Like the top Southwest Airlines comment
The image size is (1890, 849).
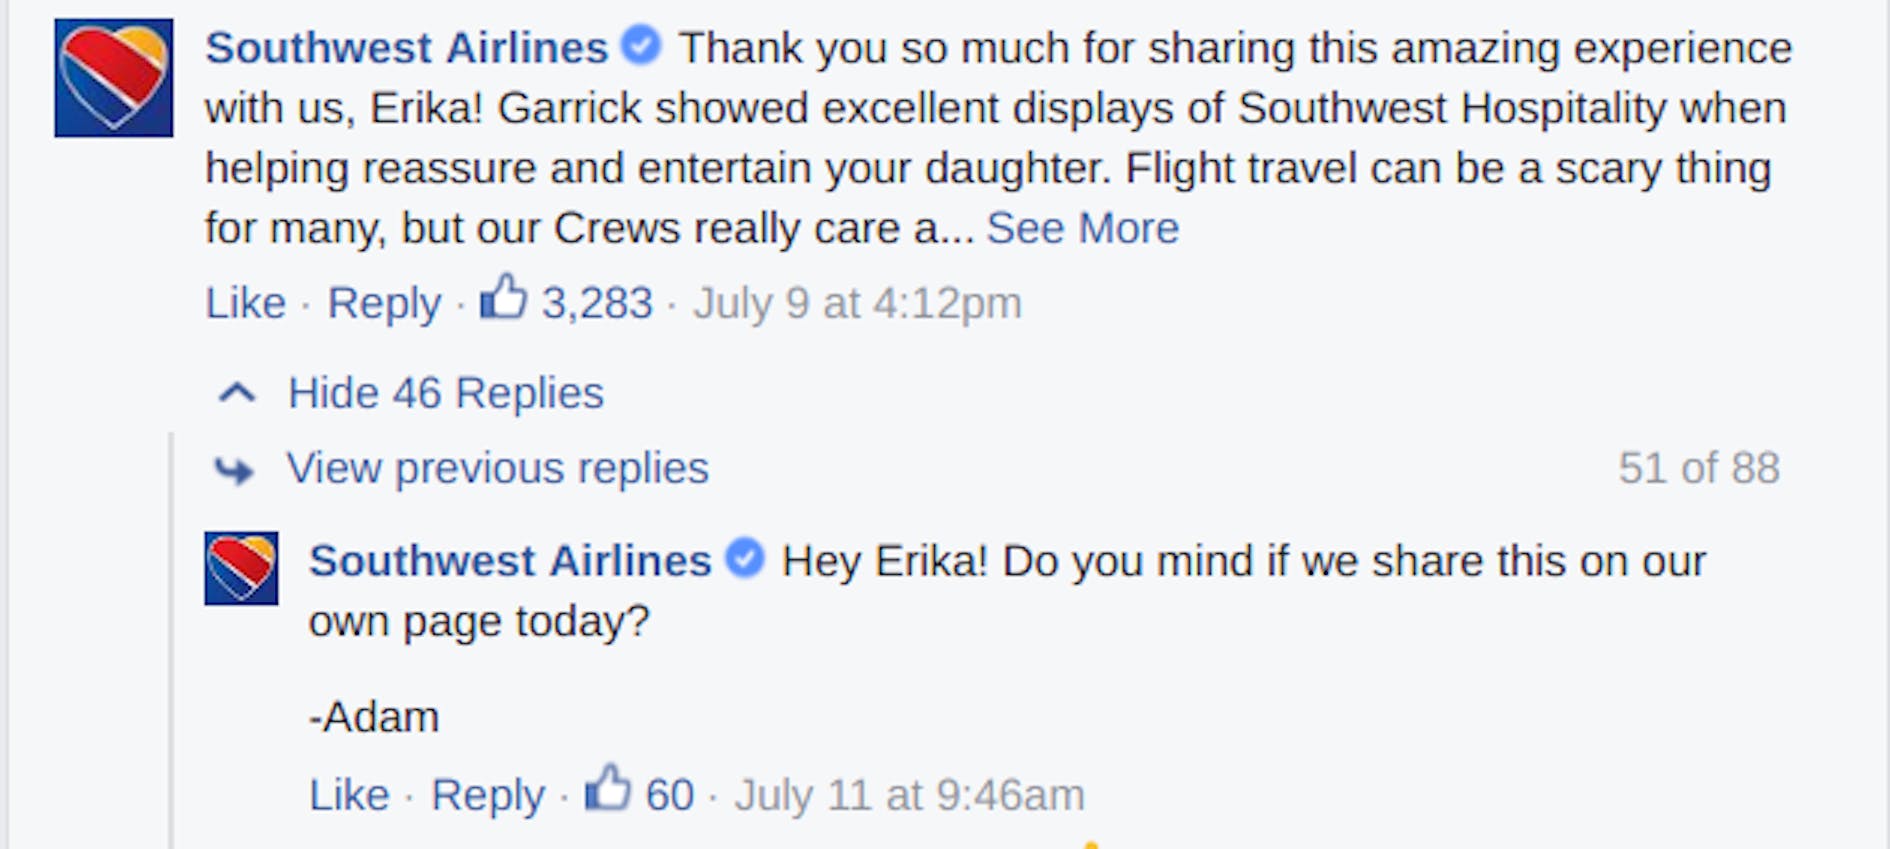tap(245, 303)
